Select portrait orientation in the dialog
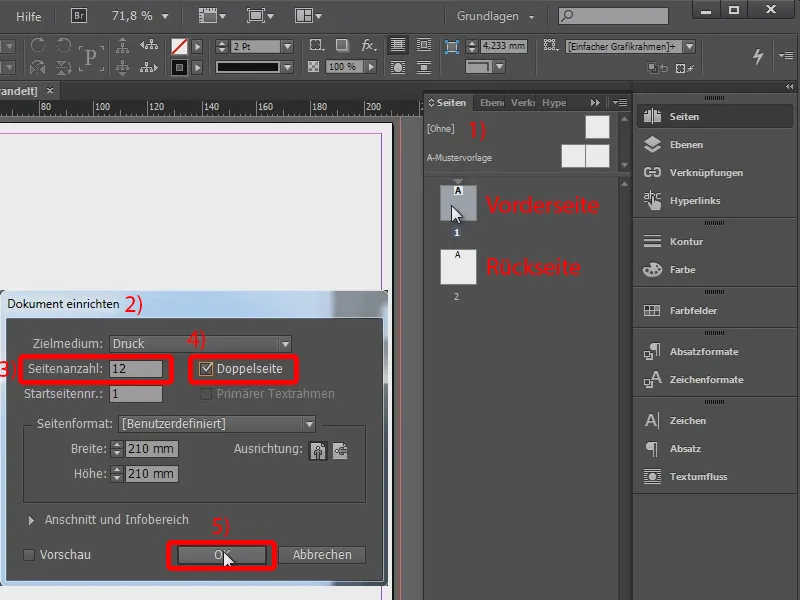The image size is (800, 600). point(318,451)
